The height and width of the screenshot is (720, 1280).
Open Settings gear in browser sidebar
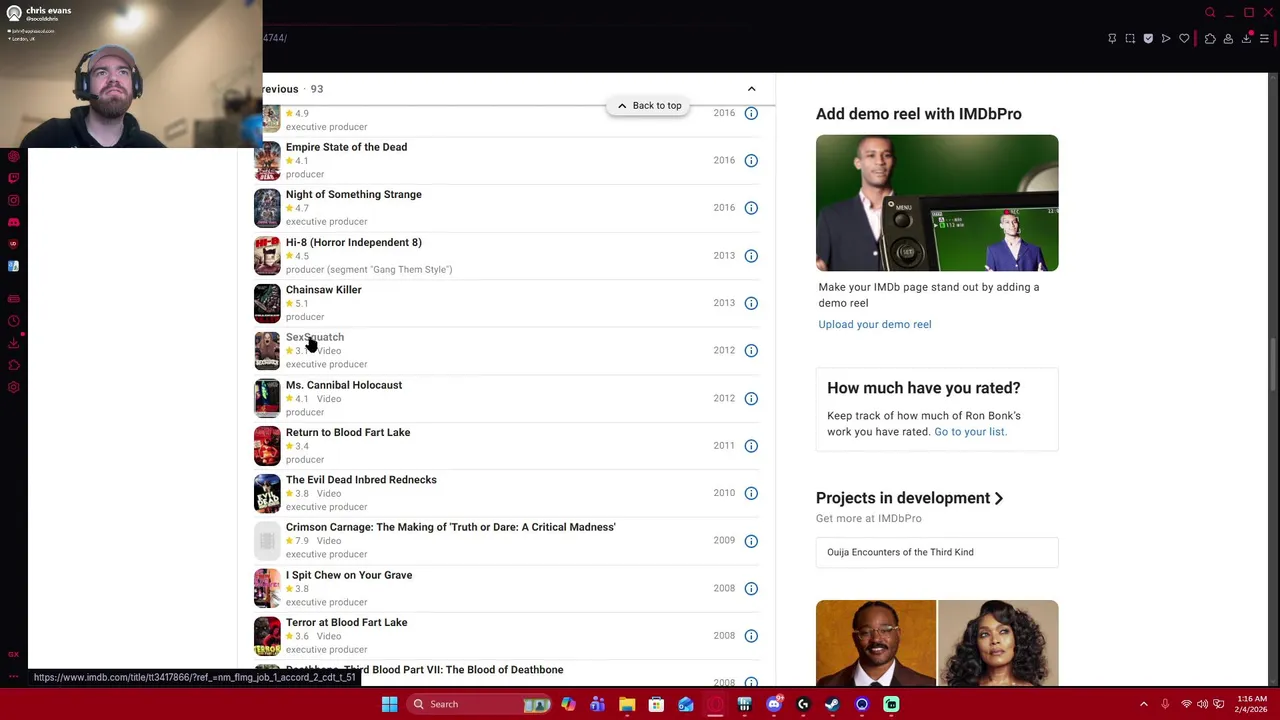pos(13,387)
